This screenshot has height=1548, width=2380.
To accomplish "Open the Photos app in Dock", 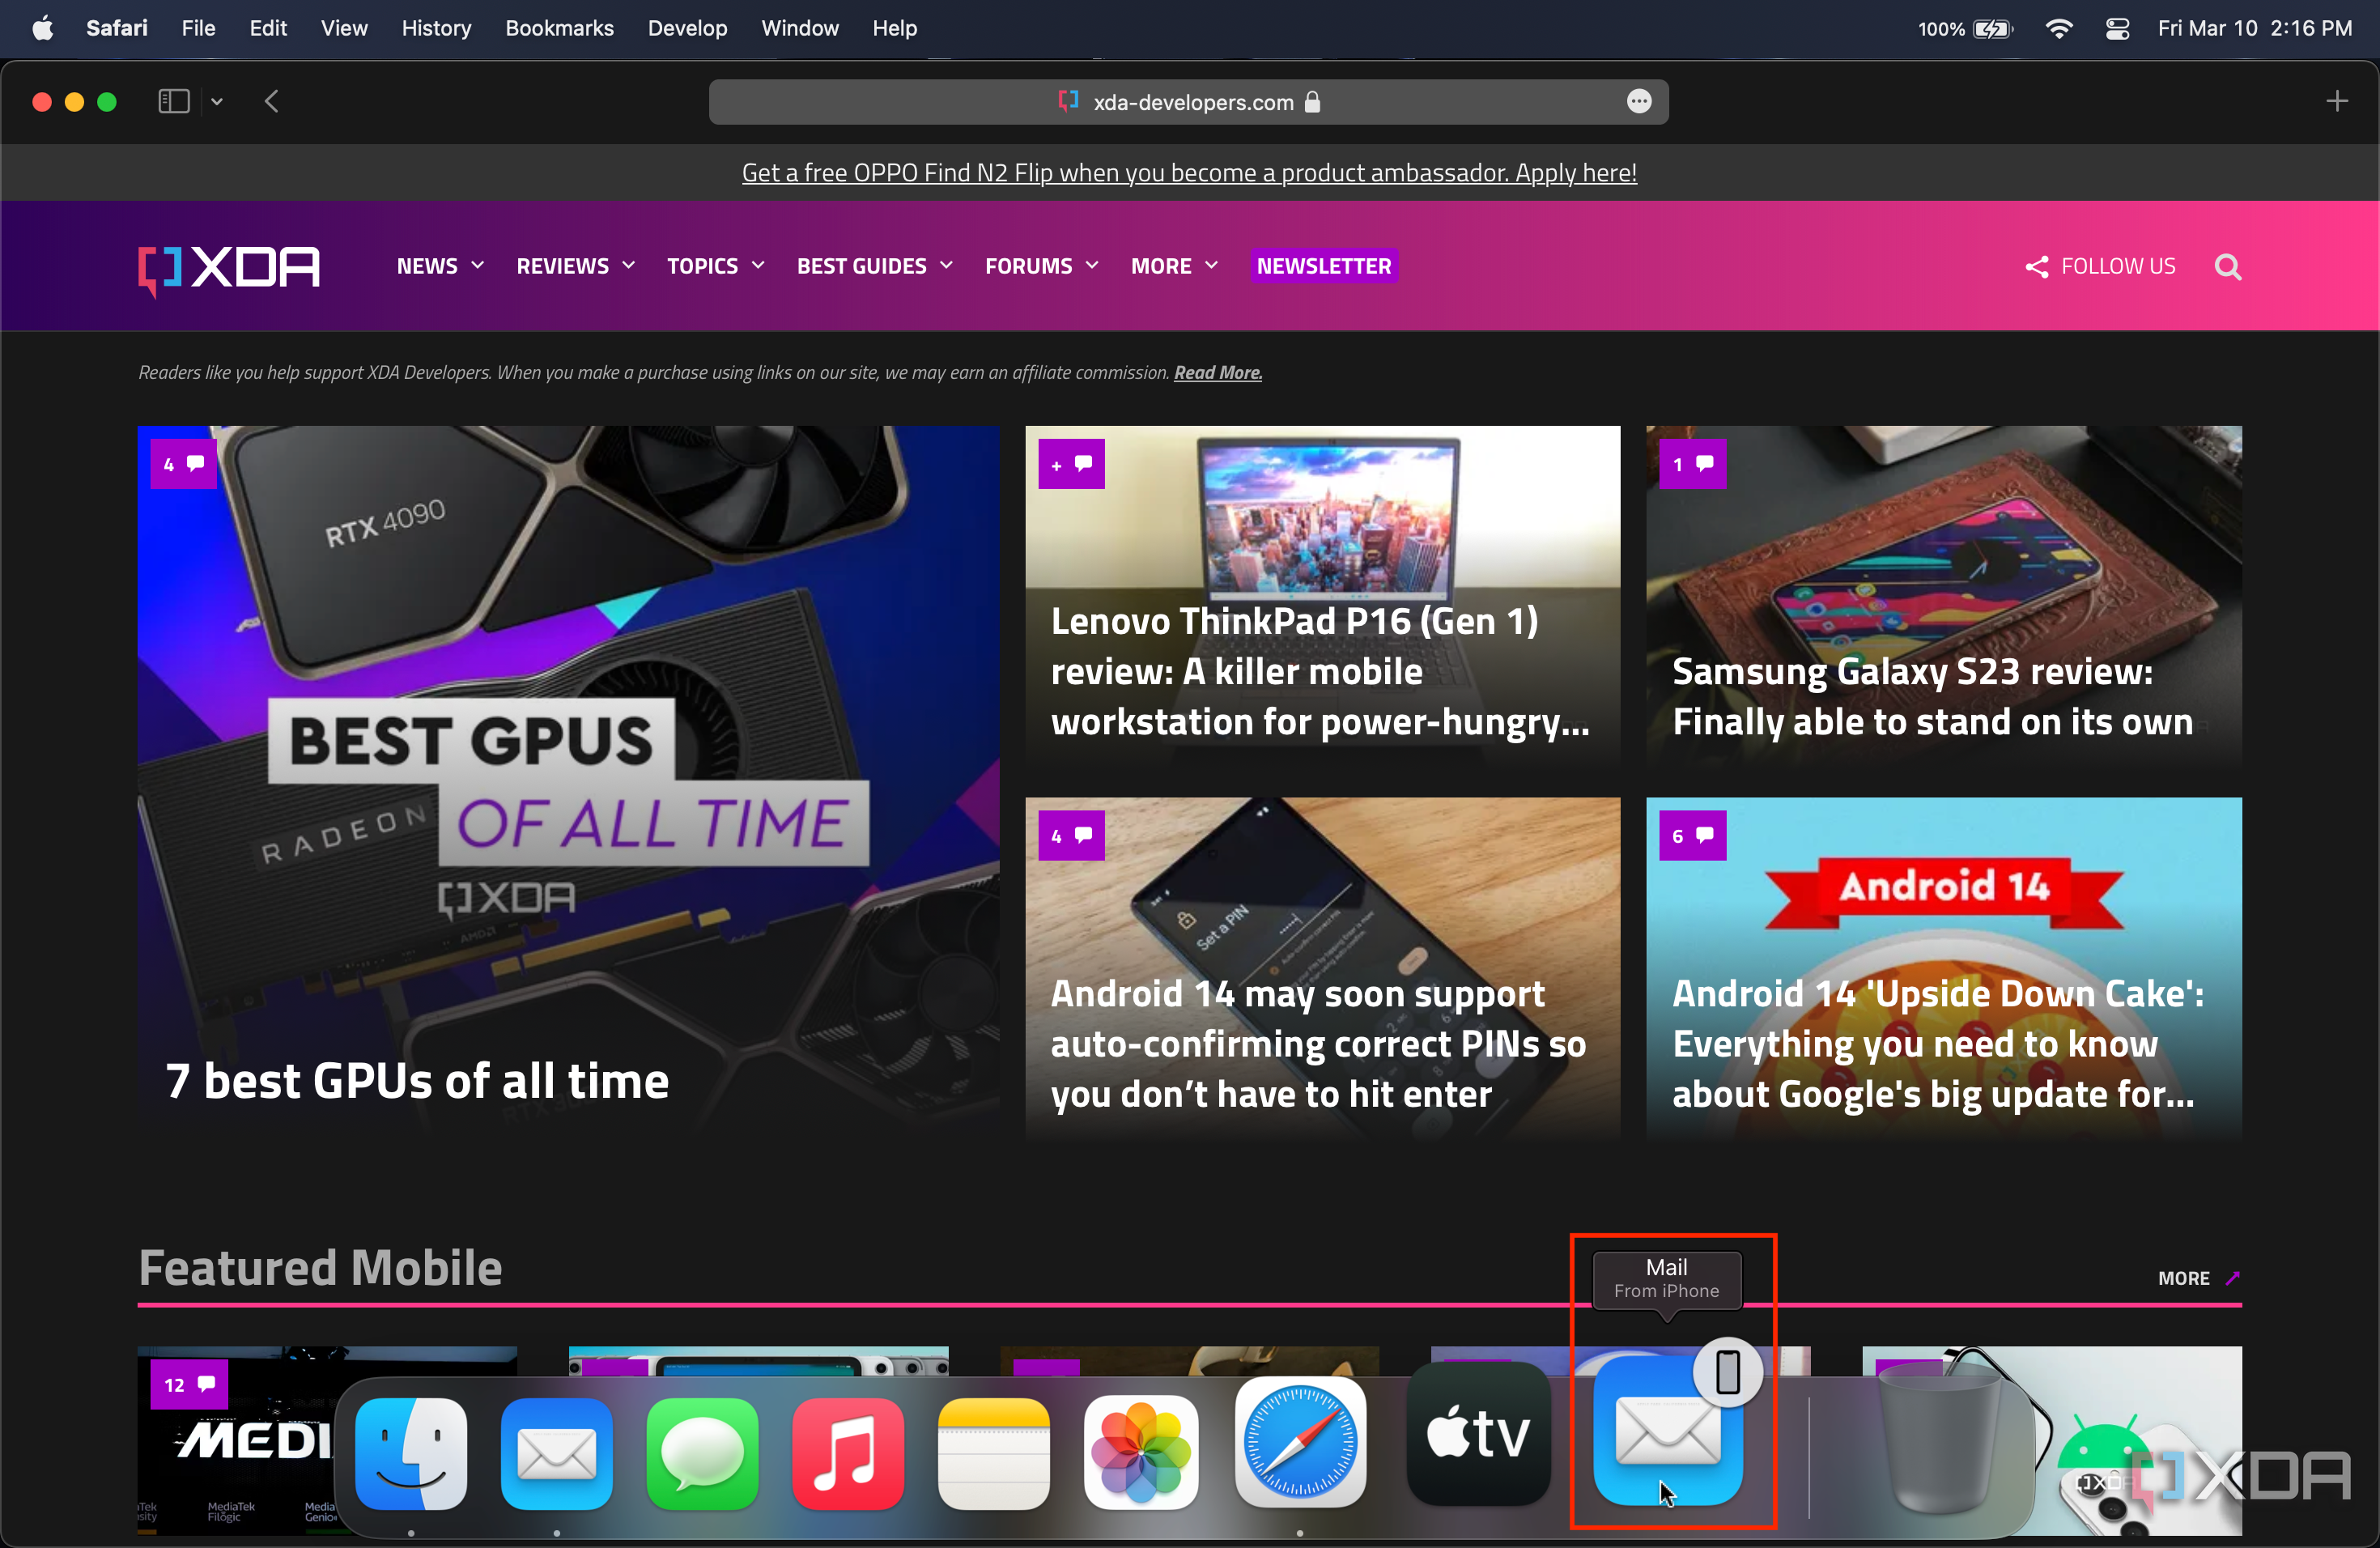I will tap(1140, 1453).
